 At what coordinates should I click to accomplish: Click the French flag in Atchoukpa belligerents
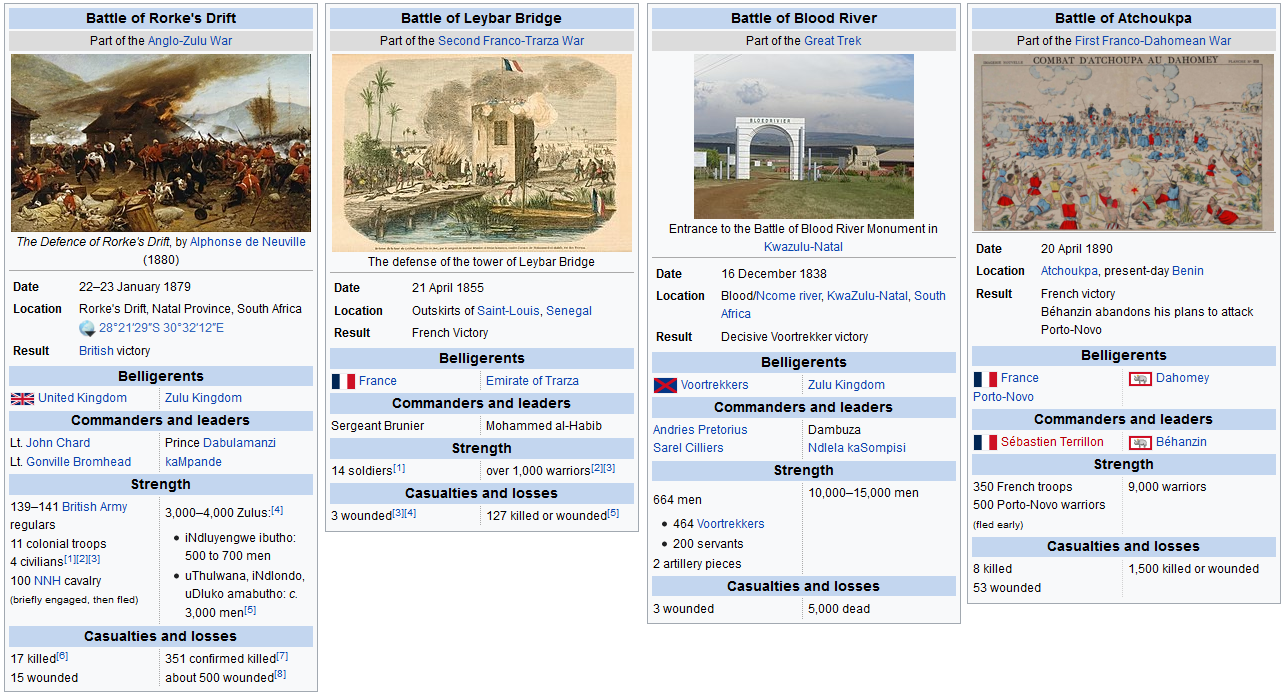985,378
